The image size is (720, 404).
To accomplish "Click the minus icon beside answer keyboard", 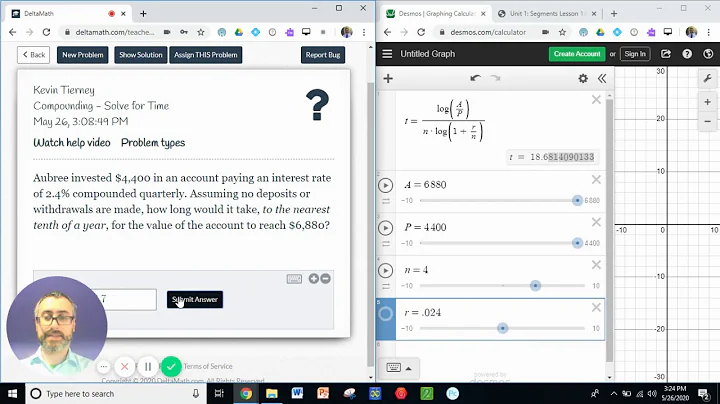I will click(x=326, y=278).
